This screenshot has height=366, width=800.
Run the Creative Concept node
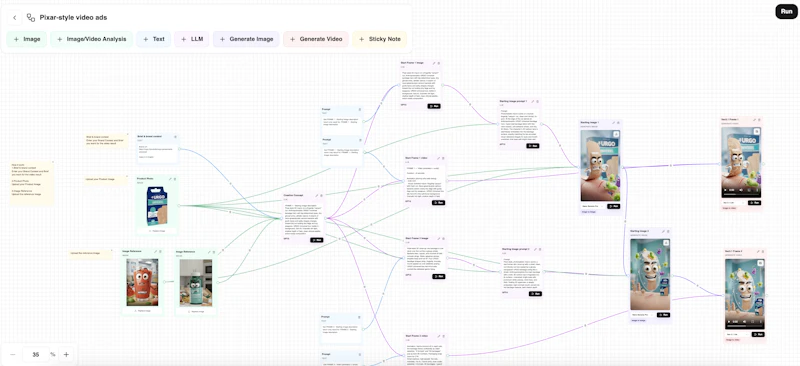[x=316, y=240]
